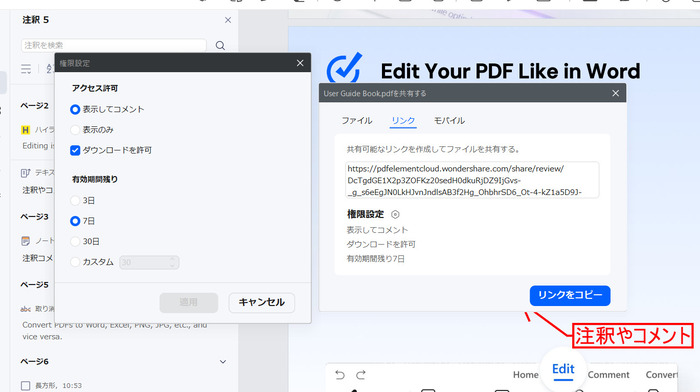Screen dimensions: 700x392
Task: Select the highlight annotation icon under ページ2
Action: 25,130
